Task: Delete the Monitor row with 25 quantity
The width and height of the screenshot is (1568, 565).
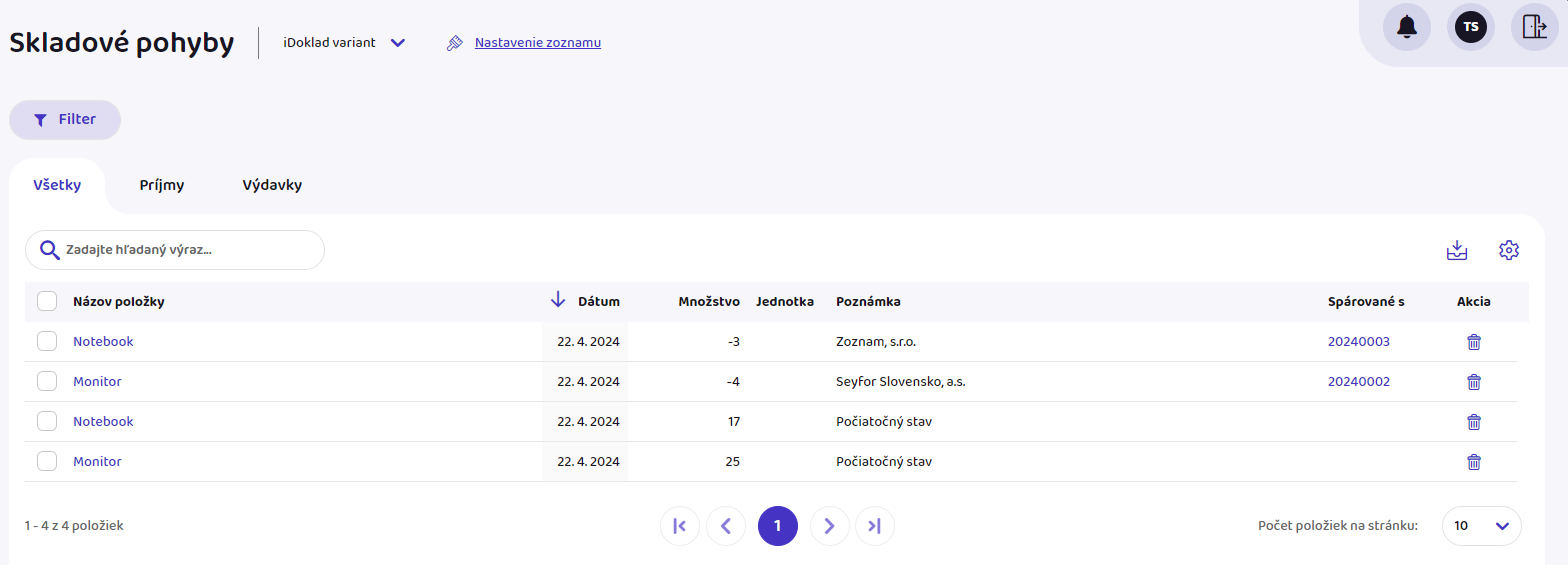Action: (1473, 462)
